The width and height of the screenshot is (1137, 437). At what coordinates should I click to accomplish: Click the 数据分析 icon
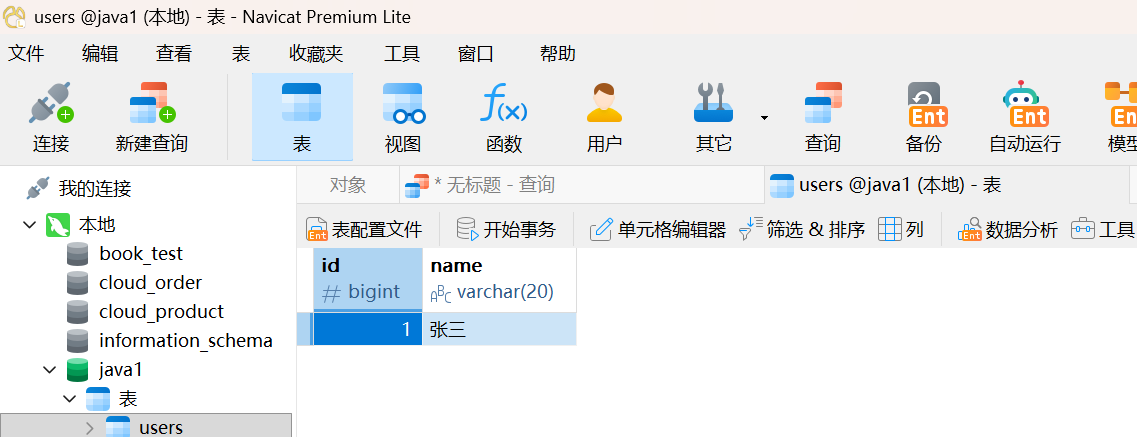[x=969, y=230]
